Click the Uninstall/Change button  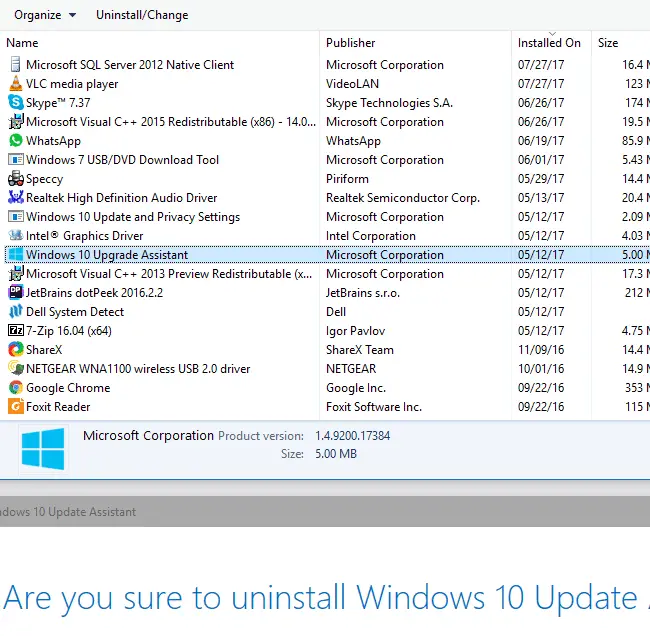[142, 15]
